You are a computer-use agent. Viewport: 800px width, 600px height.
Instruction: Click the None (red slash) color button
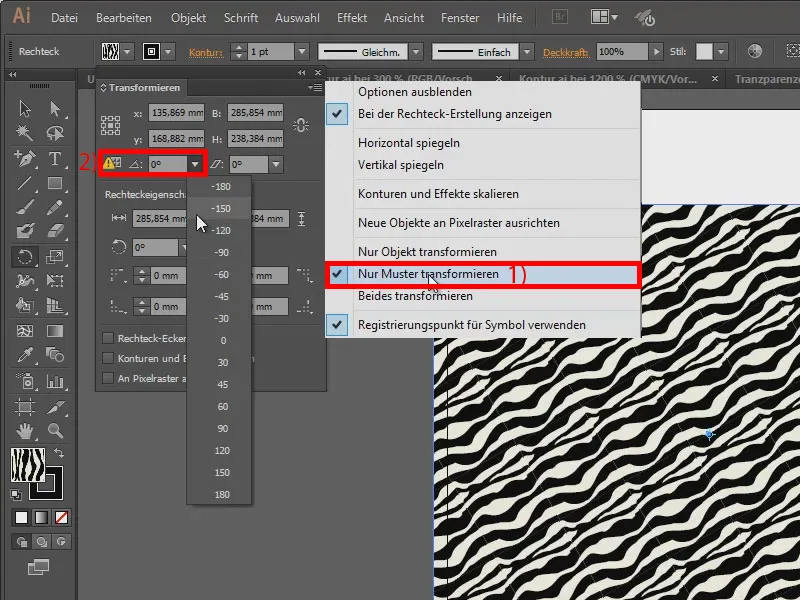point(61,517)
